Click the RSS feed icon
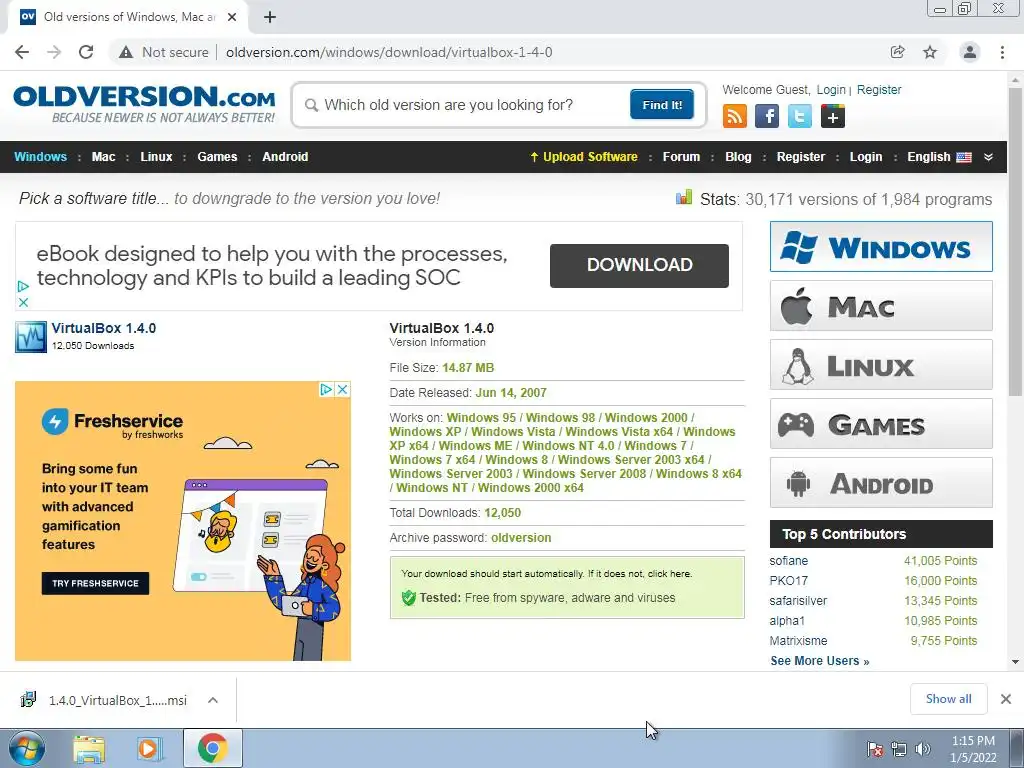Image resolution: width=1024 pixels, height=768 pixels. click(x=735, y=116)
